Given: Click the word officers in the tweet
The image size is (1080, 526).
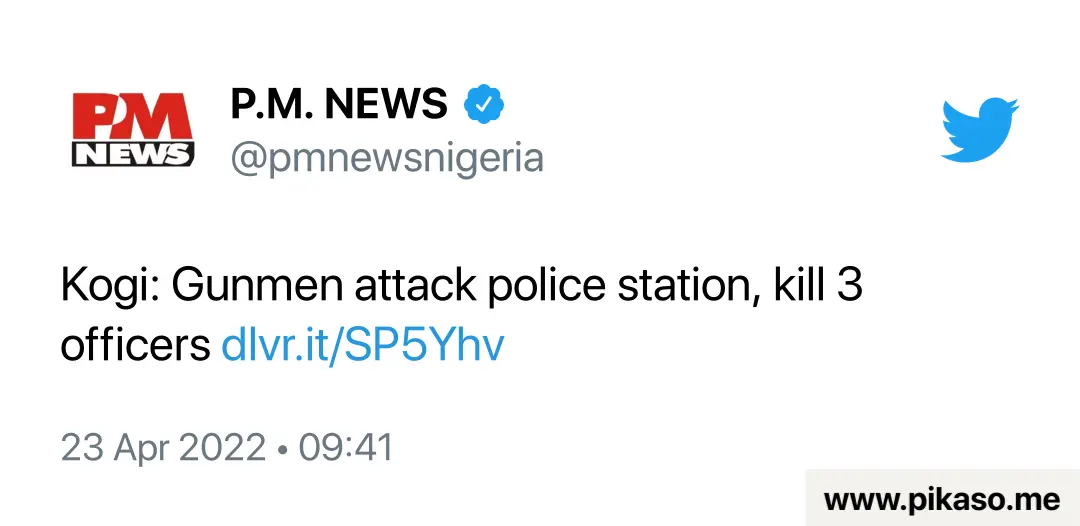Looking at the screenshot, I should pyautogui.click(x=135, y=345).
